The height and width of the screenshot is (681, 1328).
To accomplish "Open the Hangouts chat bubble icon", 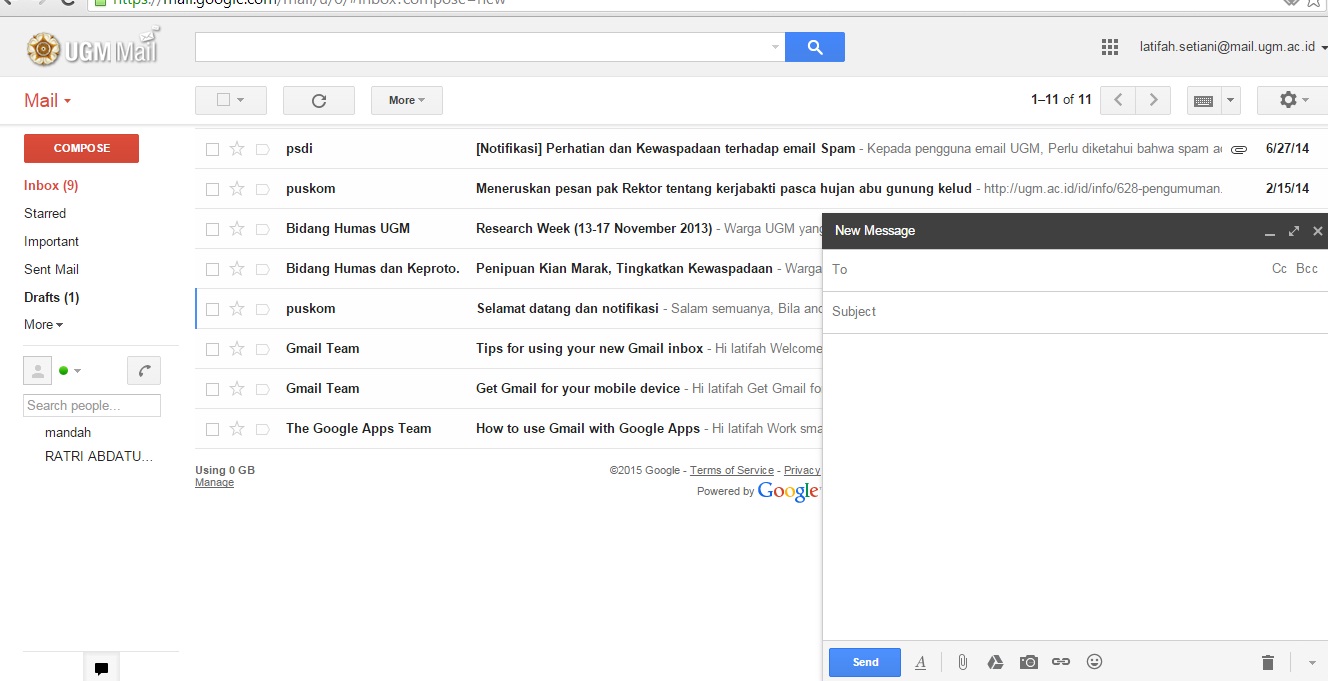I will point(101,668).
